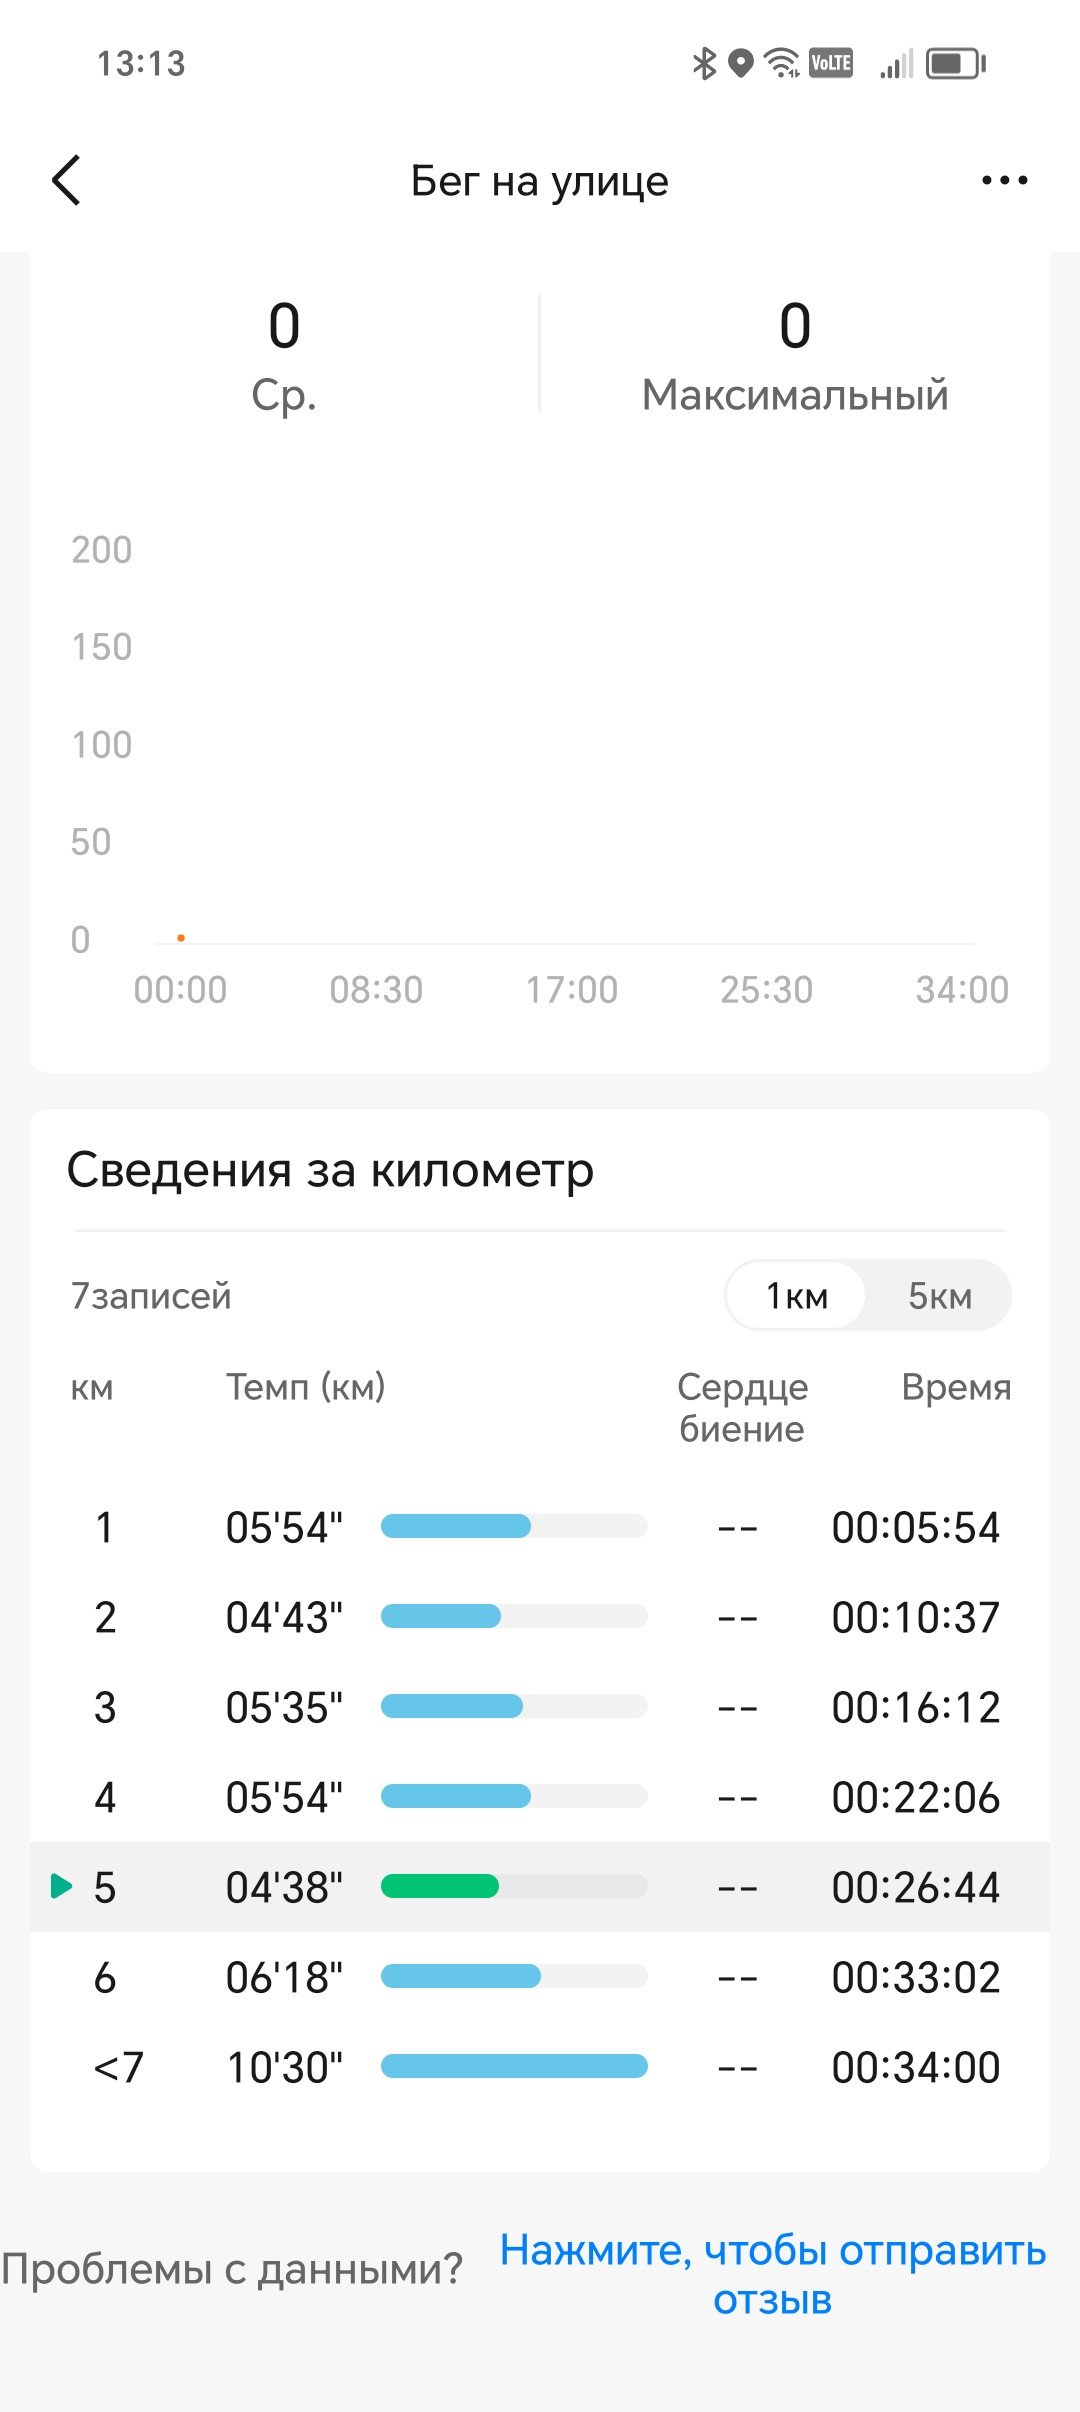Tap the Максимальный heart rate value

tap(795, 326)
